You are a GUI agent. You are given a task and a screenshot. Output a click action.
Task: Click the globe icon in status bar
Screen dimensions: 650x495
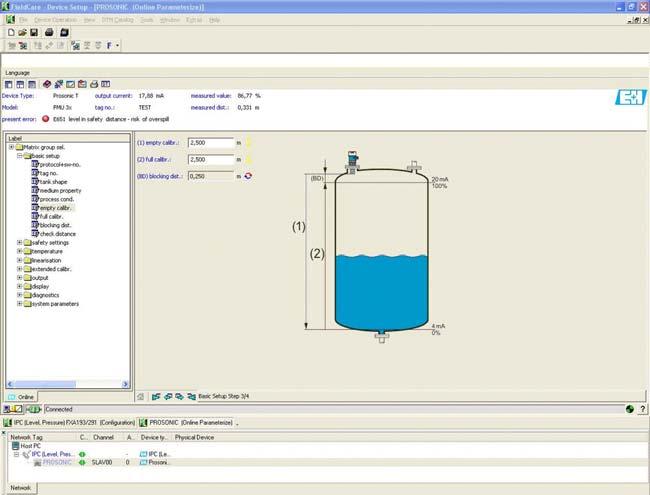coord(630,409)
